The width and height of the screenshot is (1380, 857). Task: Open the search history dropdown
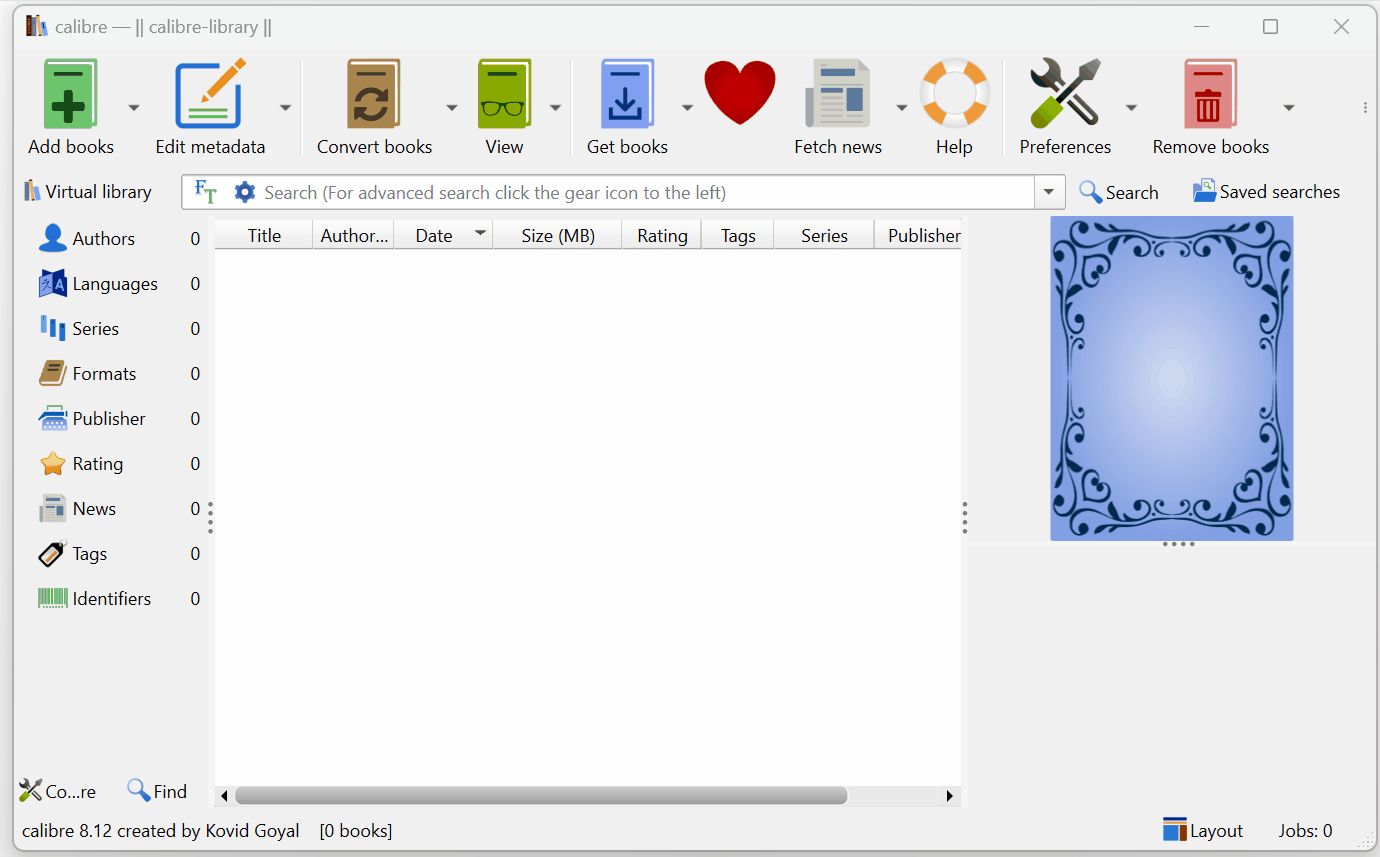tap(1048, 191)
